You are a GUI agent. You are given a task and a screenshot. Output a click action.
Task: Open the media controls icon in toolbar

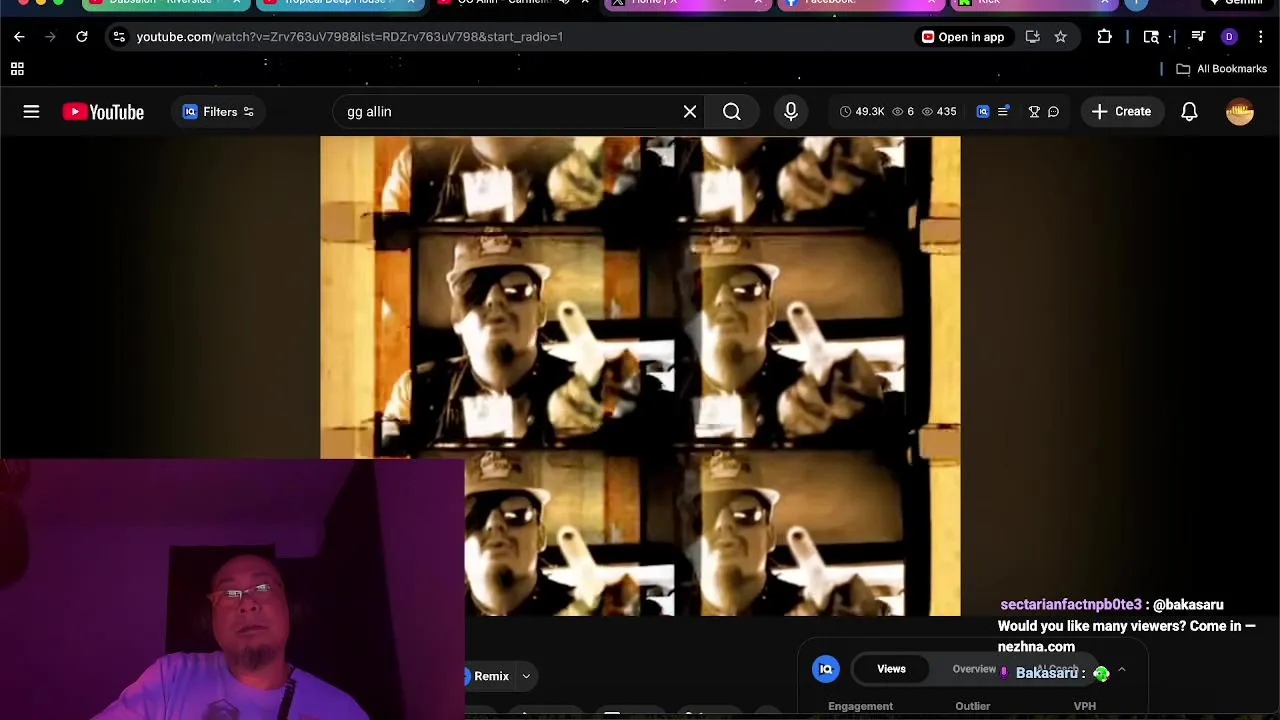point(1198,37)
